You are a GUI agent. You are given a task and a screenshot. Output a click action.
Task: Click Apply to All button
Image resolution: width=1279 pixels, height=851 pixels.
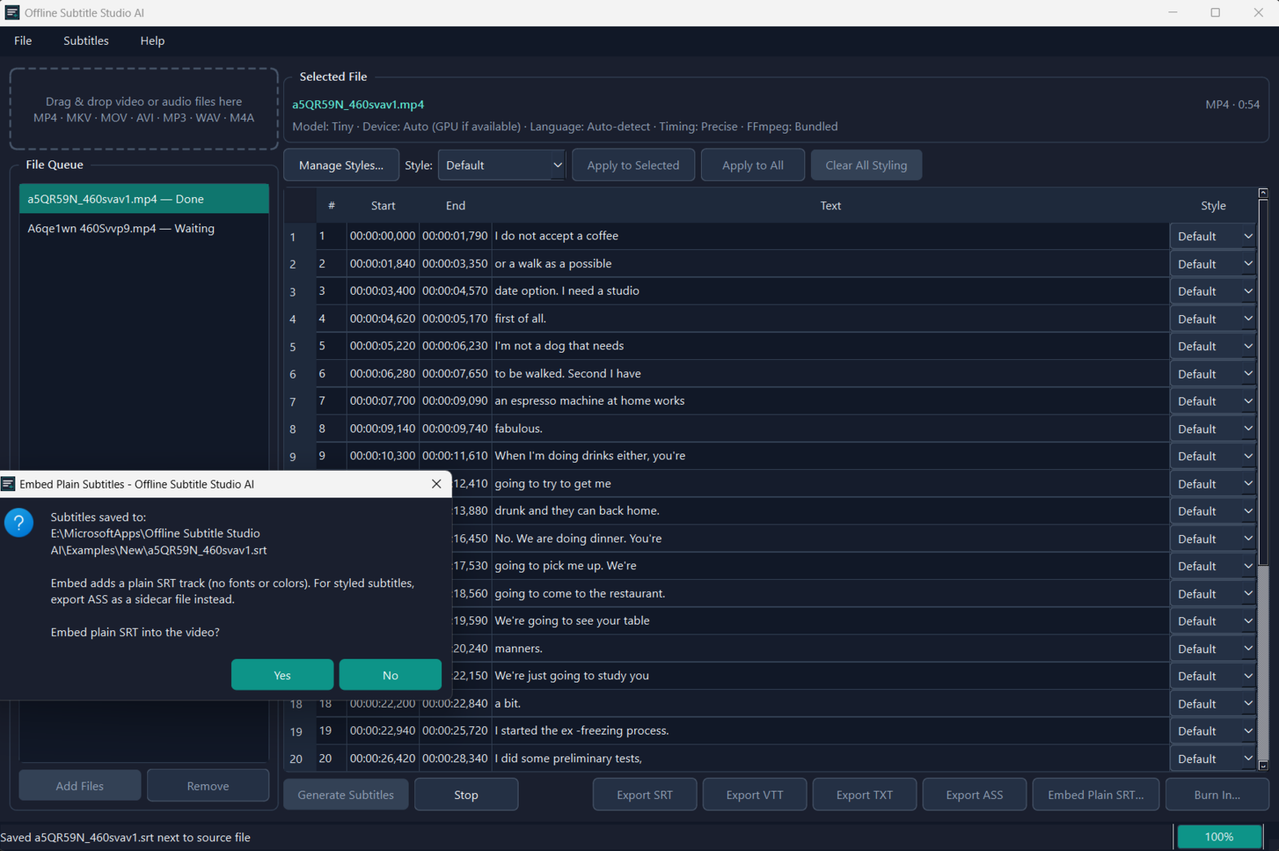click(x=753, y=165)
